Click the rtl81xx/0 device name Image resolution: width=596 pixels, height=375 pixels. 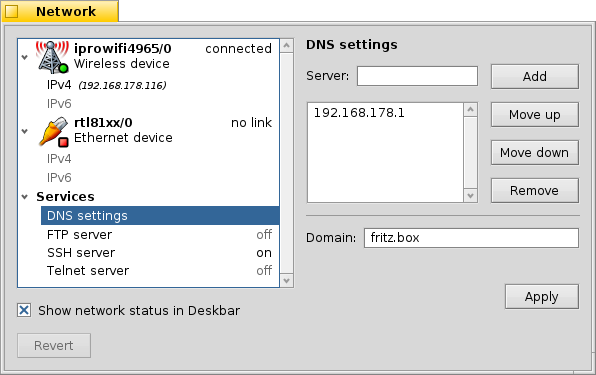click(103, 123)
